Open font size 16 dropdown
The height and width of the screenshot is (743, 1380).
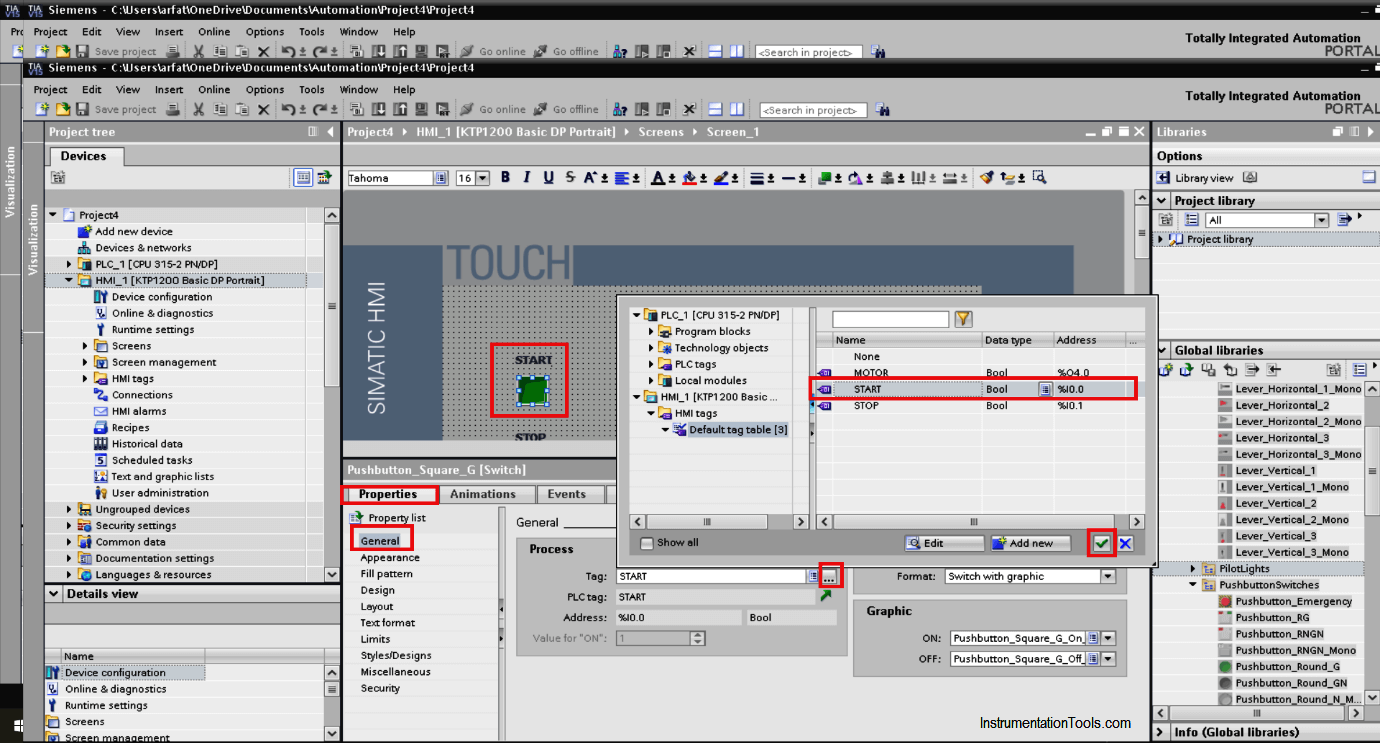click(x=483, y=178)
